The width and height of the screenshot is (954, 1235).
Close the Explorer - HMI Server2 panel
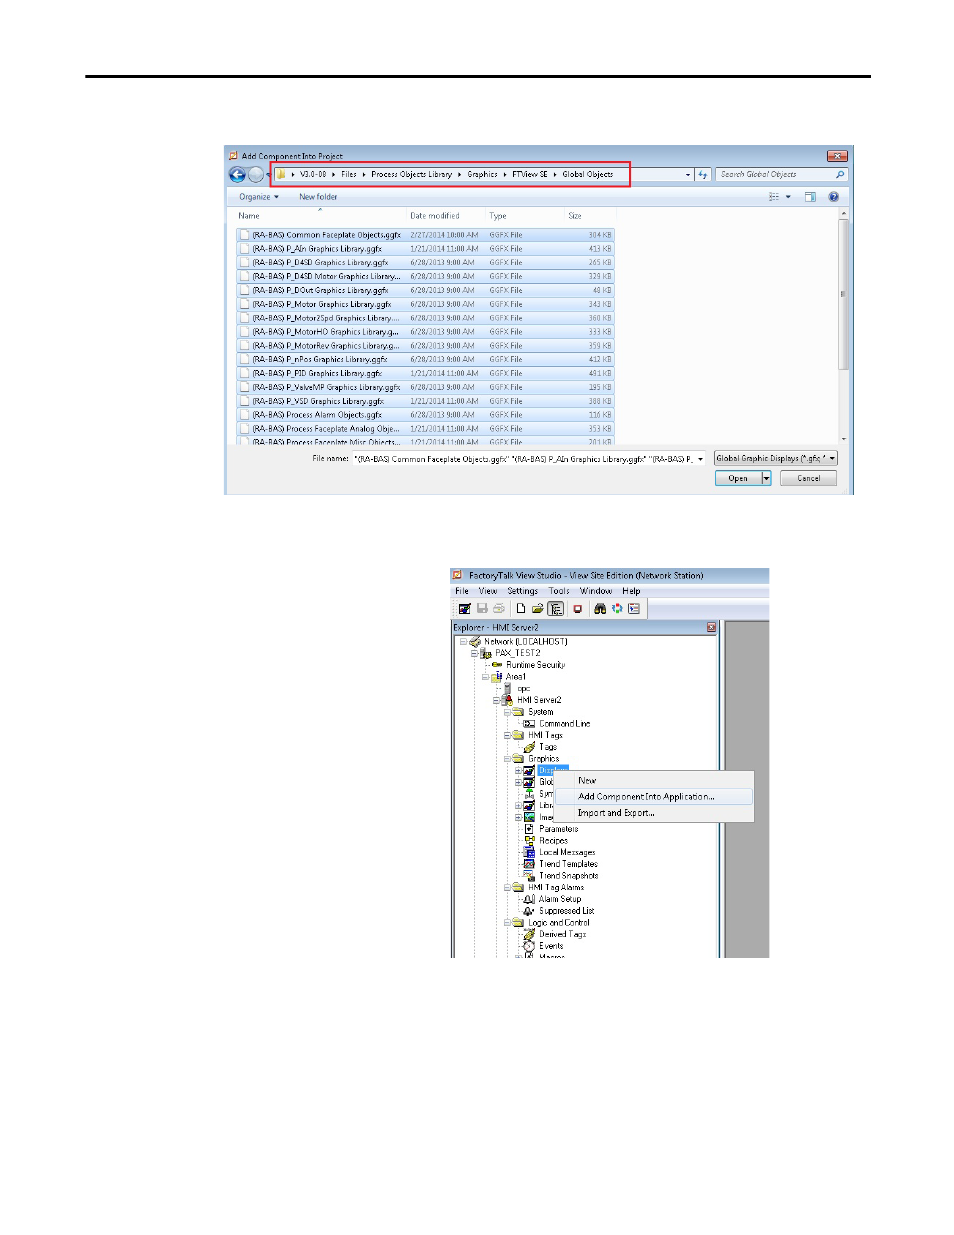click(712, 628)
